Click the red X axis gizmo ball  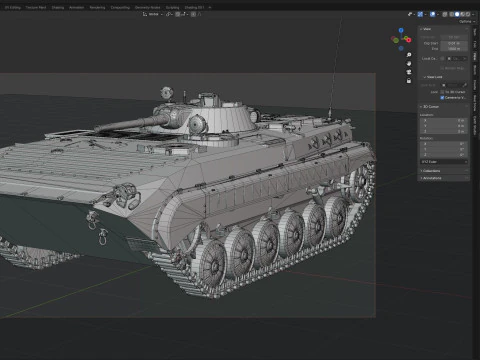coord(409,40)
